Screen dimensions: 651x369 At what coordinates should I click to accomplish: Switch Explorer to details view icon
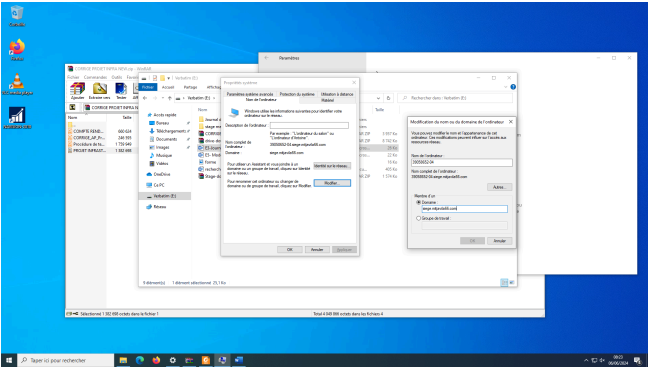(x=504, y=282)
